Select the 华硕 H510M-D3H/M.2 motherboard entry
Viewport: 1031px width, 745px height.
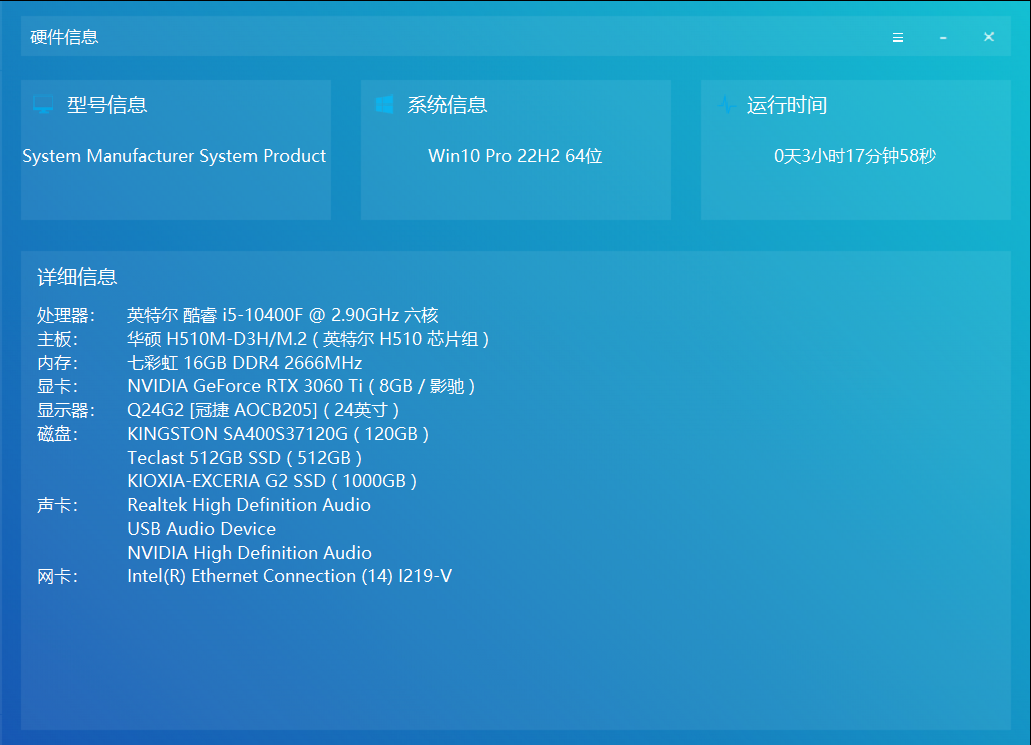pyautogui.click(x=308, y=339)
